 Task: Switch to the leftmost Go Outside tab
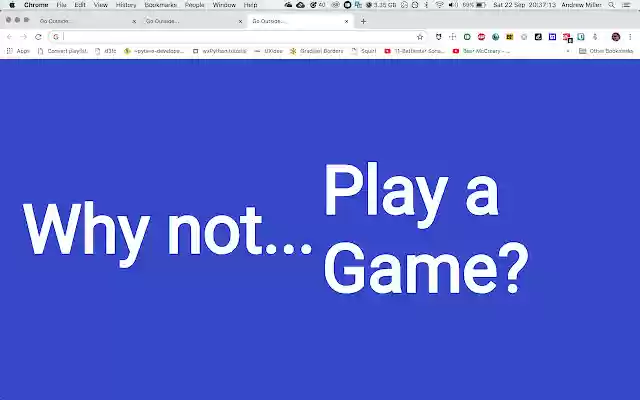pyautogui.click(x=87, y=21)
